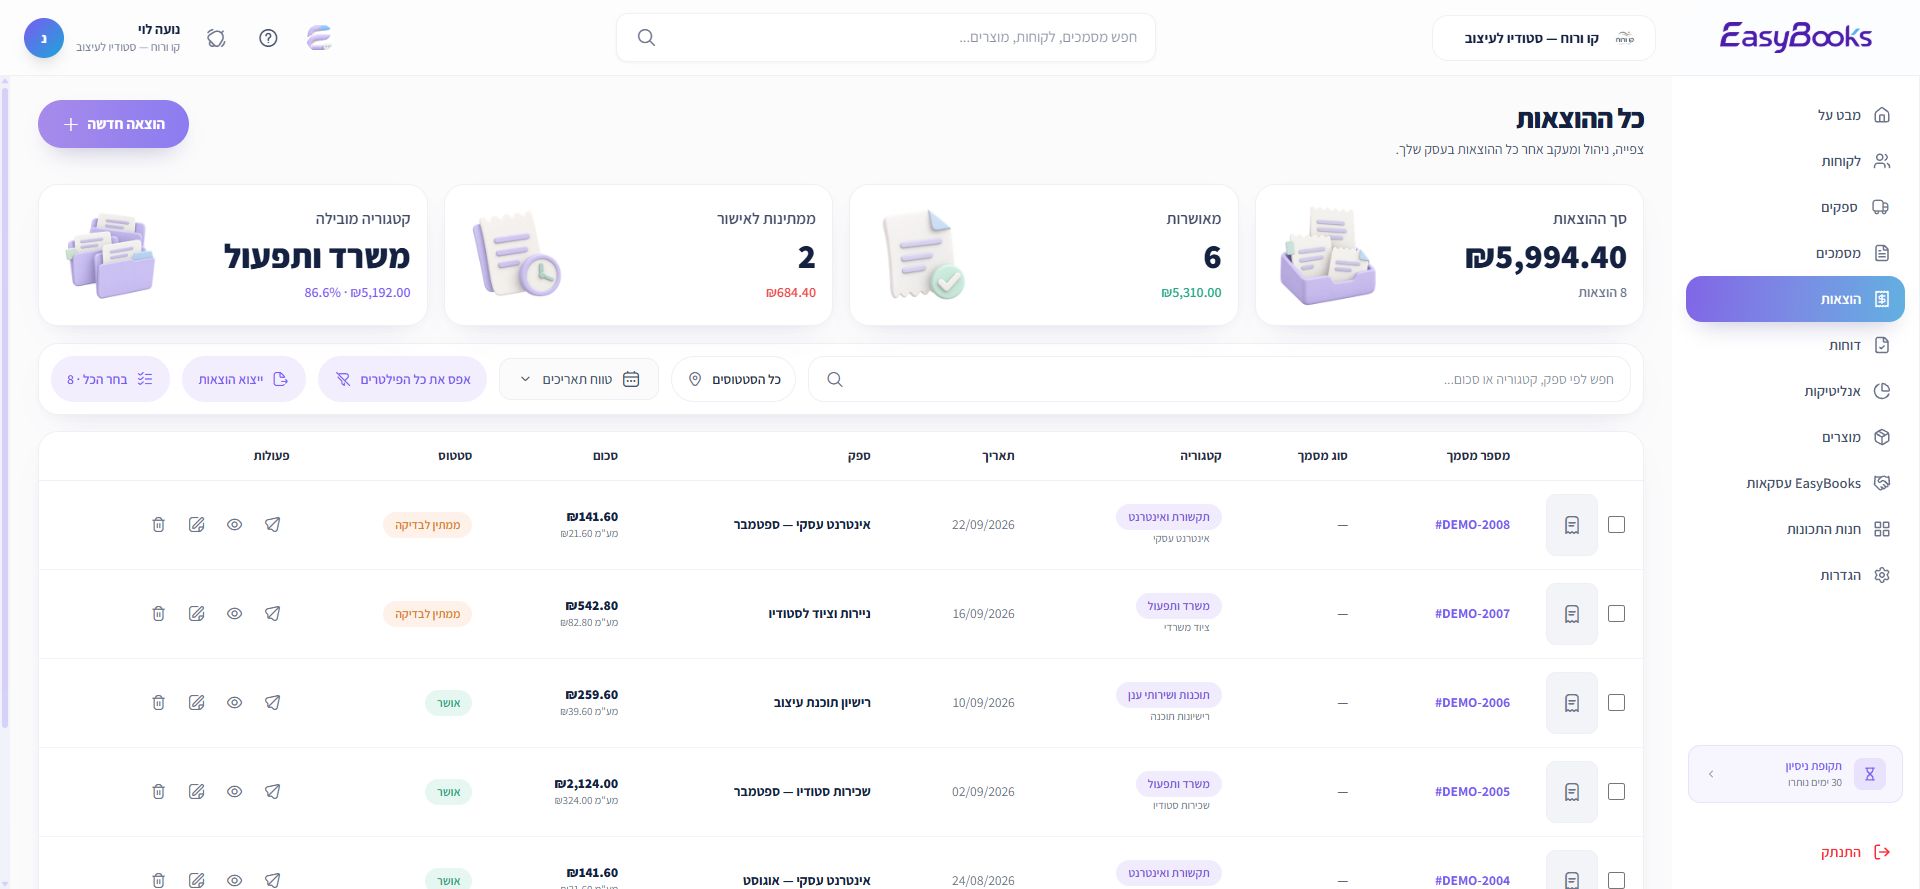1920x889 pixels.
Task: View expense DEMO-2008 with eye icon
Action: (x=235, y=525)
